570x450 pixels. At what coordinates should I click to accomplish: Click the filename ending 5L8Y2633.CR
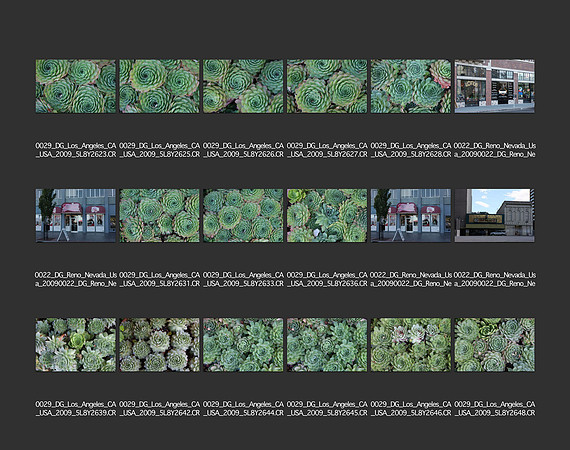coord(243,279)
